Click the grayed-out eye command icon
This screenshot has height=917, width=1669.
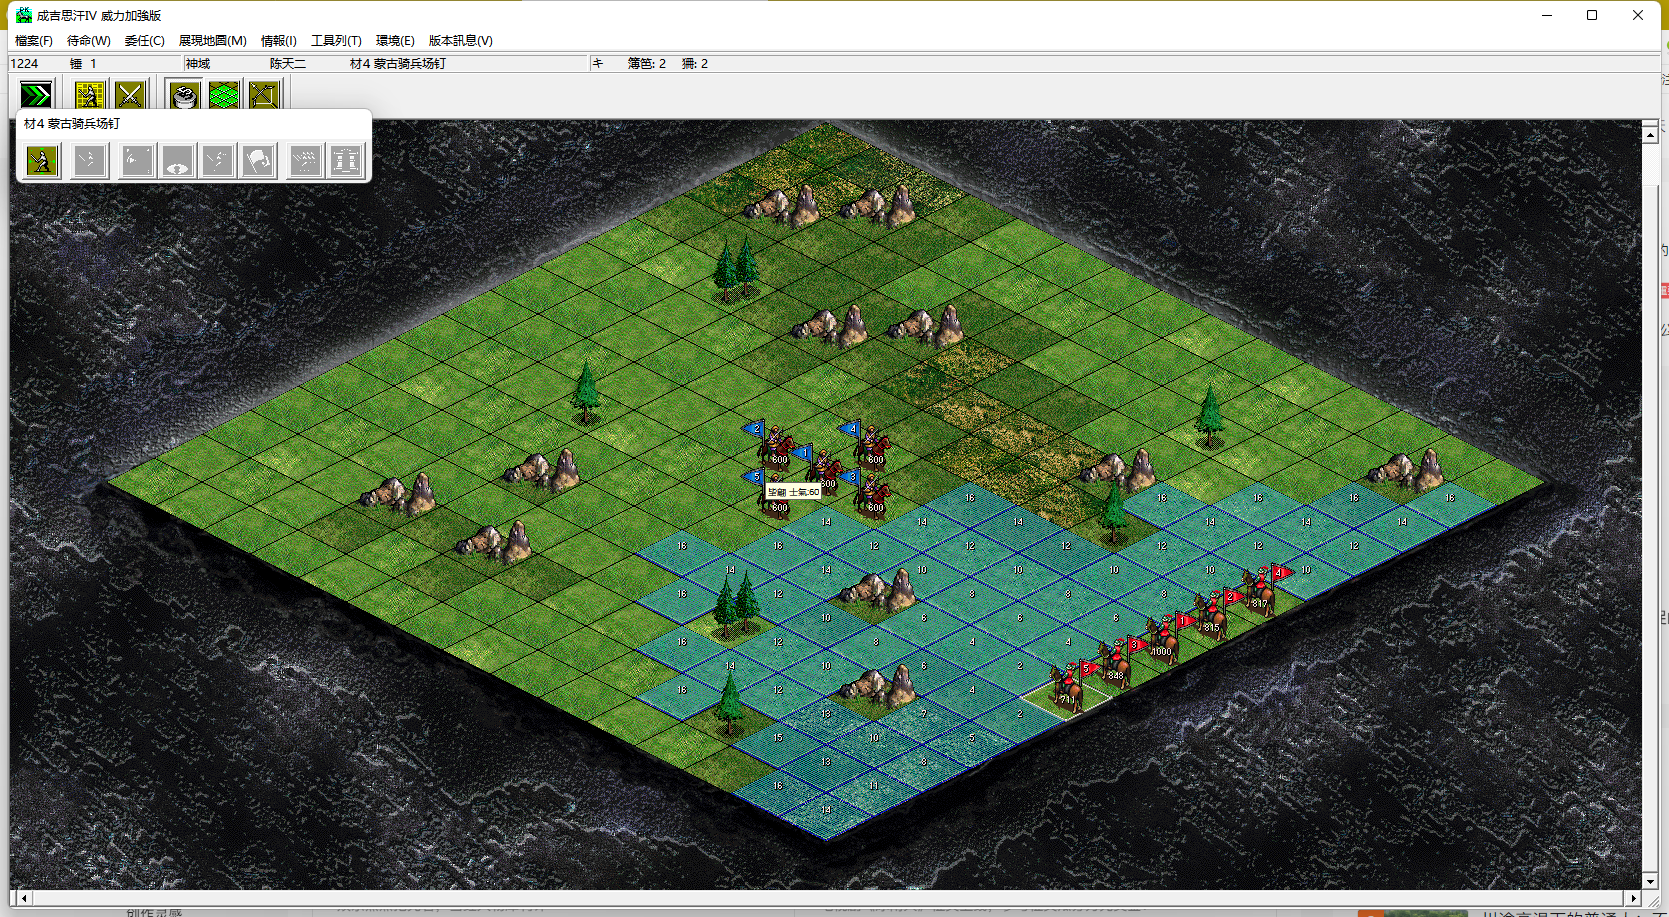[x=177, y=160]
